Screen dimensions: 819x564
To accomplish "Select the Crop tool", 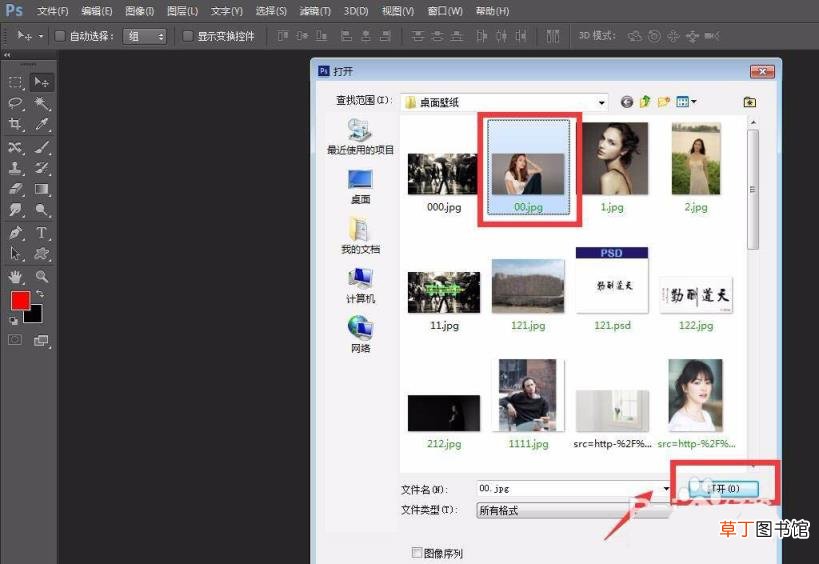I will tap(16, 124).
